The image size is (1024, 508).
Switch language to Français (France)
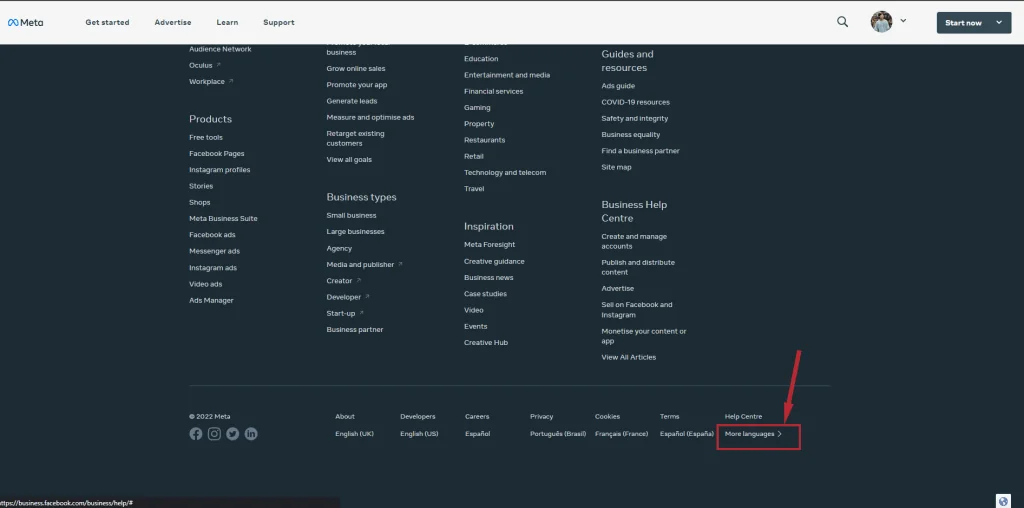[622, 434]
